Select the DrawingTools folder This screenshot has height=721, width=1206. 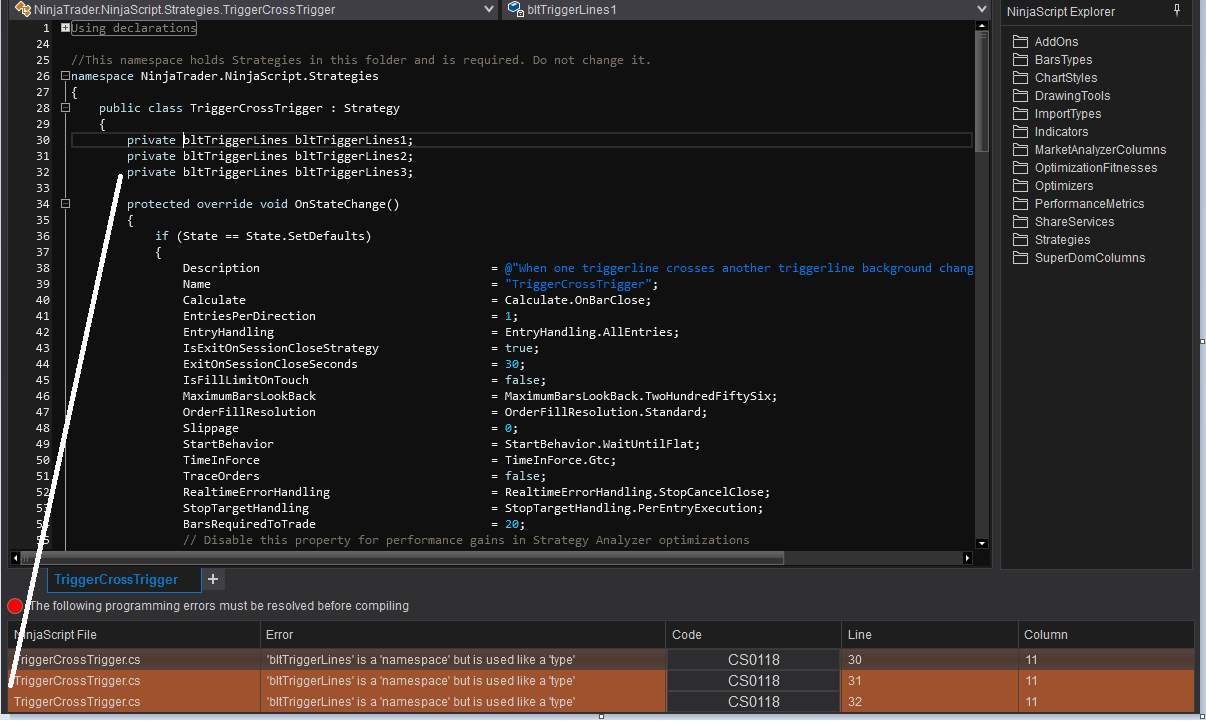click(1072, 96)
